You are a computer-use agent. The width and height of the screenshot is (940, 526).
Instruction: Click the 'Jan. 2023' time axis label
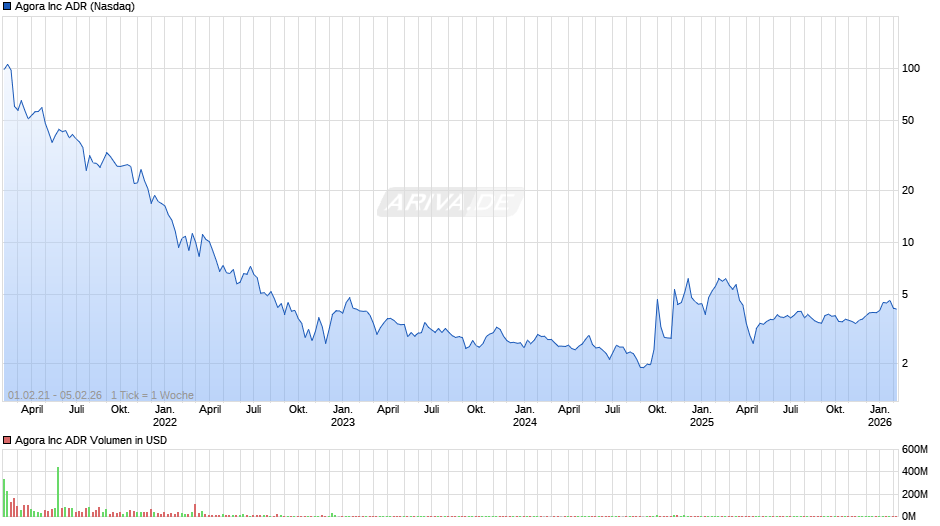point(343,416)
